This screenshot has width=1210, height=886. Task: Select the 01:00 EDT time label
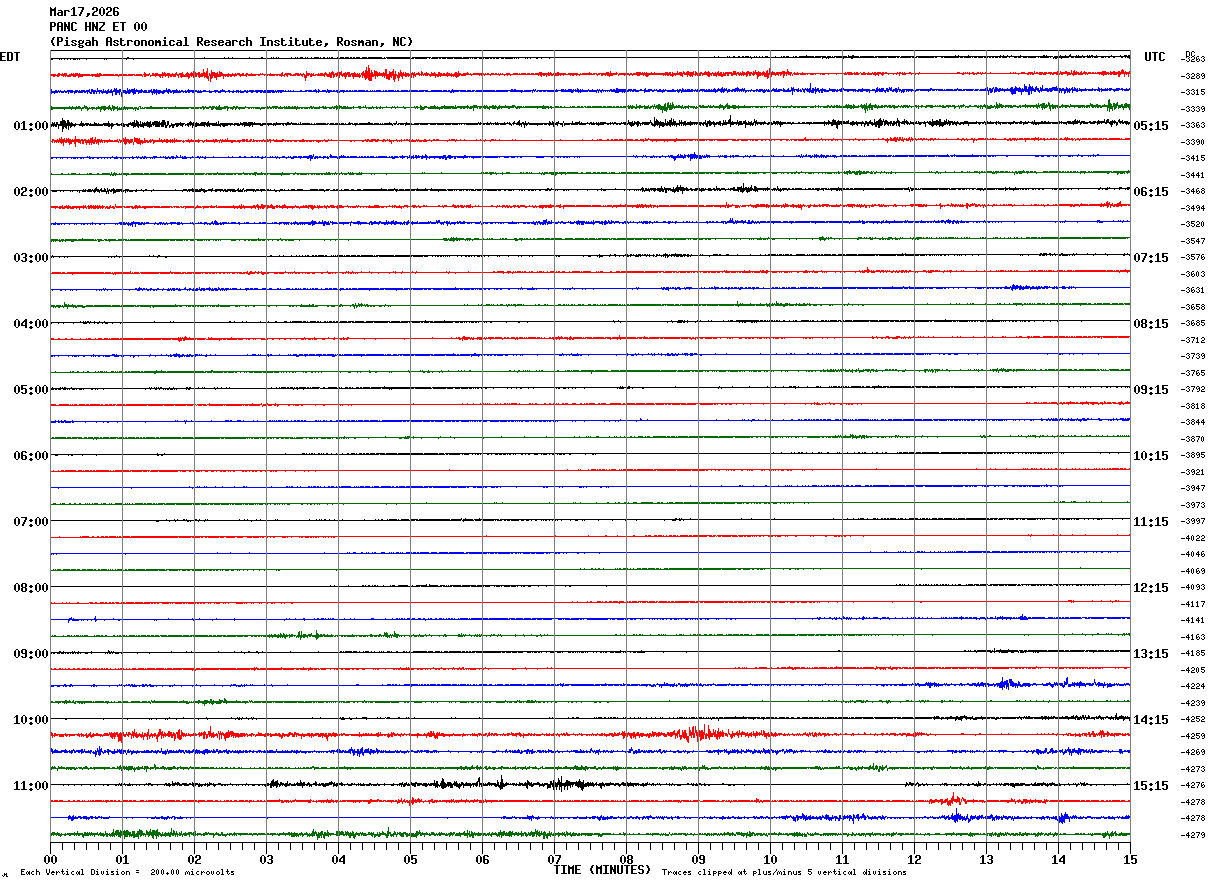coord(31,126)
